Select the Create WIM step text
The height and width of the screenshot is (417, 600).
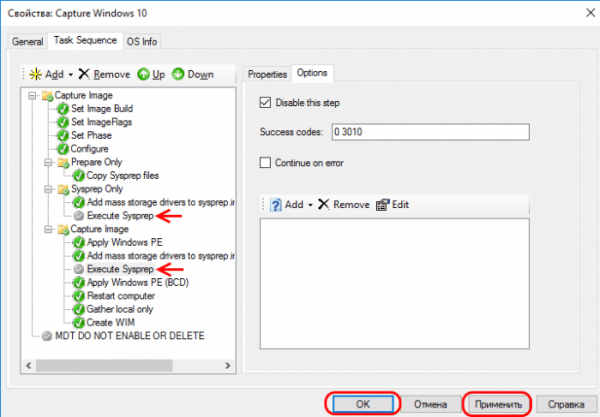click(111, 323)
